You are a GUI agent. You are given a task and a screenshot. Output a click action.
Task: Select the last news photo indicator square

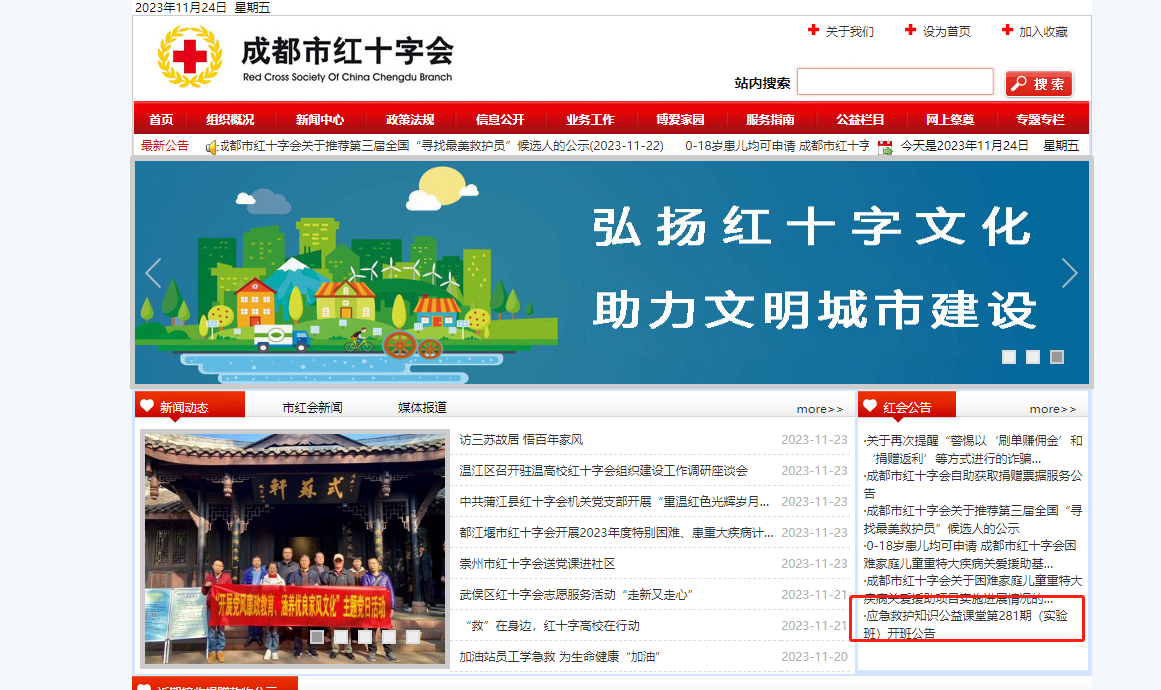(x=413, y=636)
